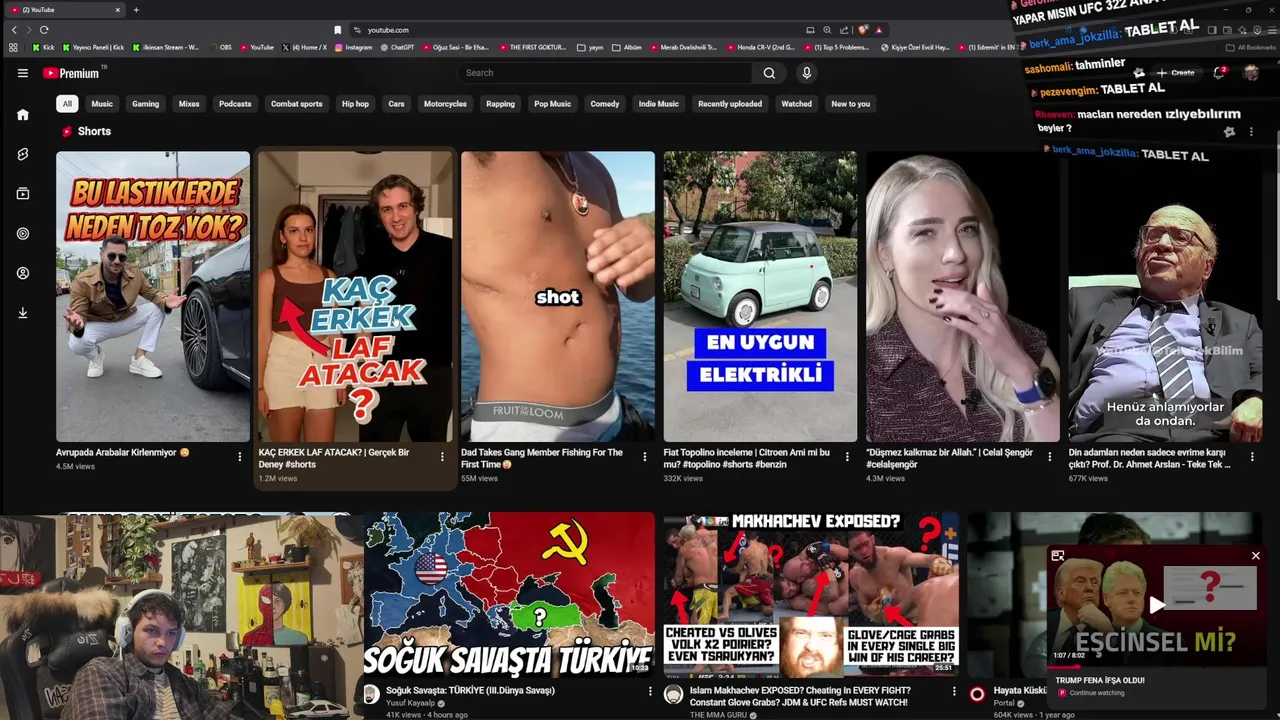Click Portal channel avatar icon
Viewport: 1280px width, 720px height.
977,694
